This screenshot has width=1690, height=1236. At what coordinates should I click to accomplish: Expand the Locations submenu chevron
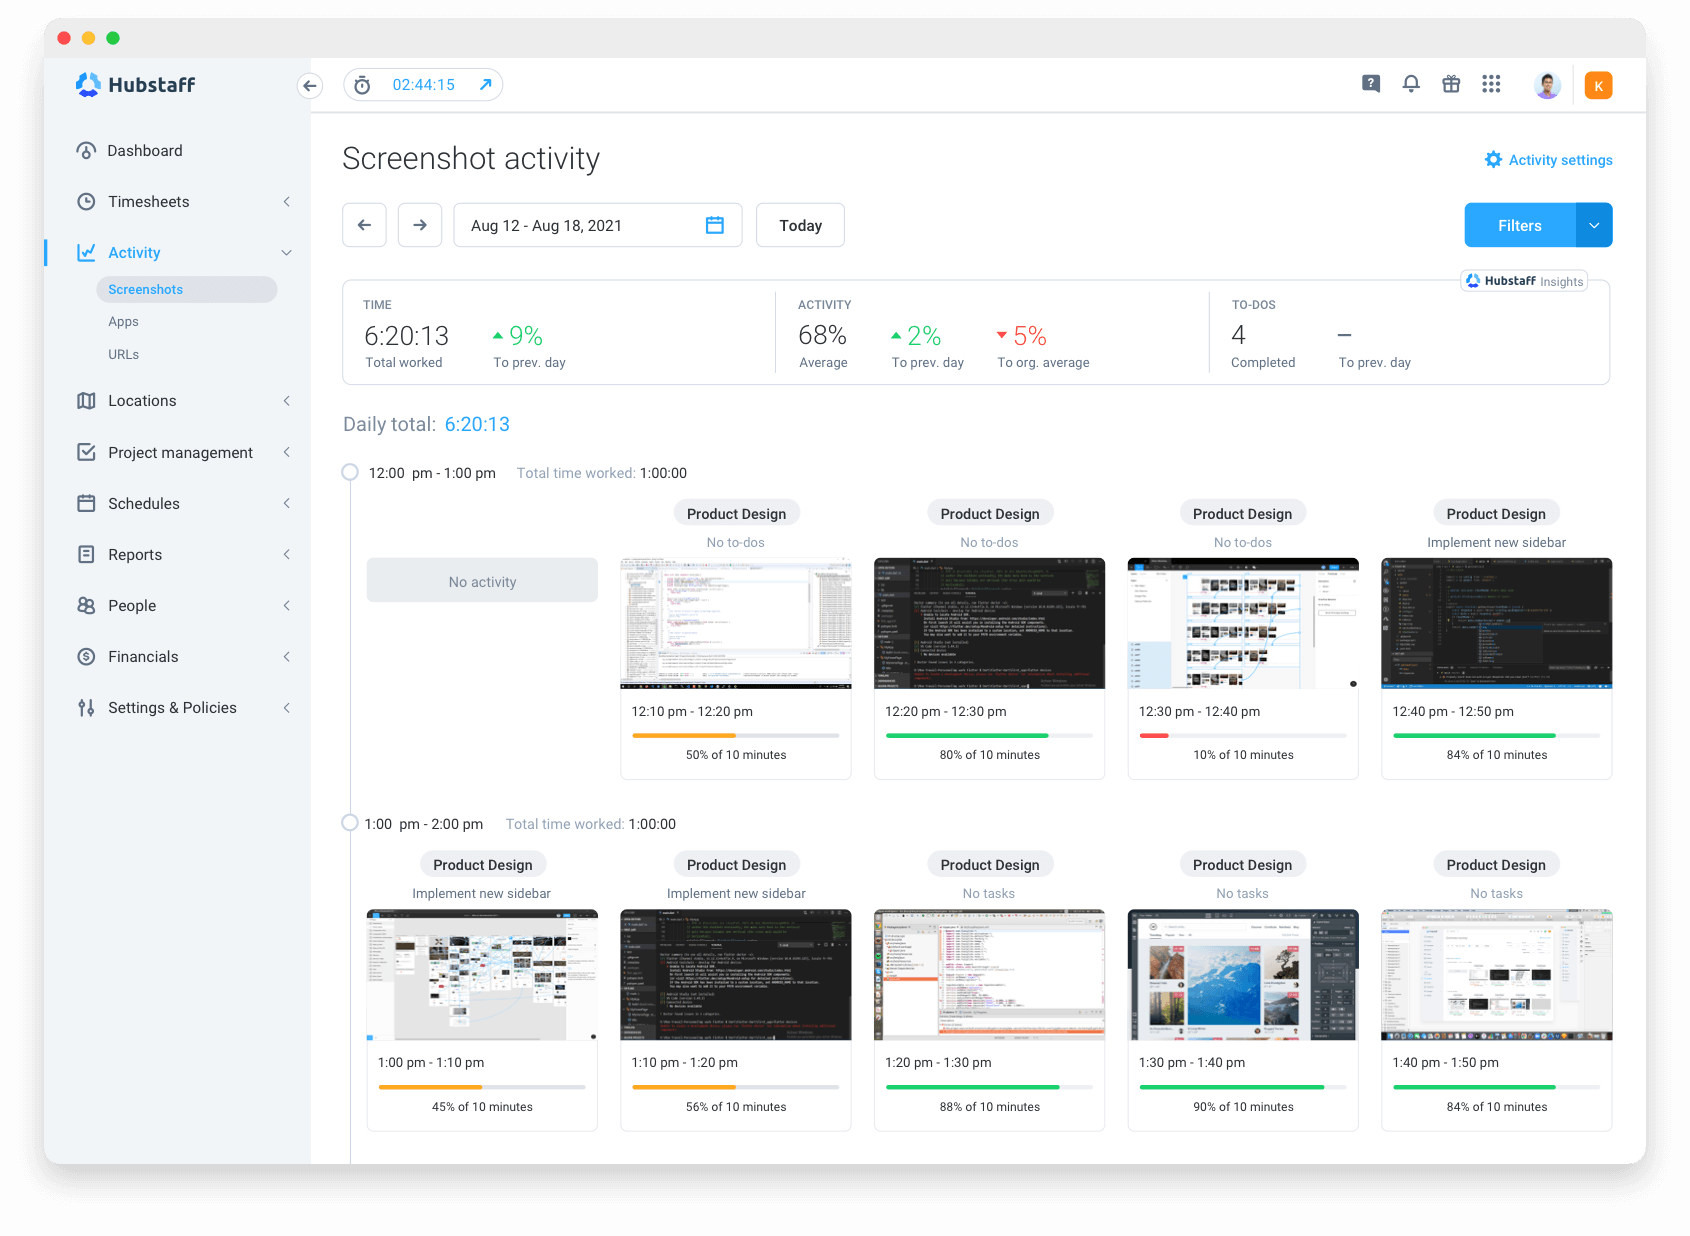tap(287, 401)
